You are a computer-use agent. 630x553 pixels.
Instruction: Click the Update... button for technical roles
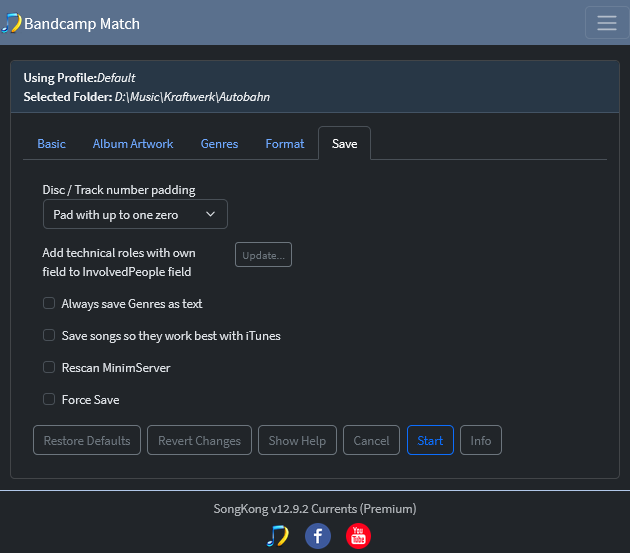(263, 255)
